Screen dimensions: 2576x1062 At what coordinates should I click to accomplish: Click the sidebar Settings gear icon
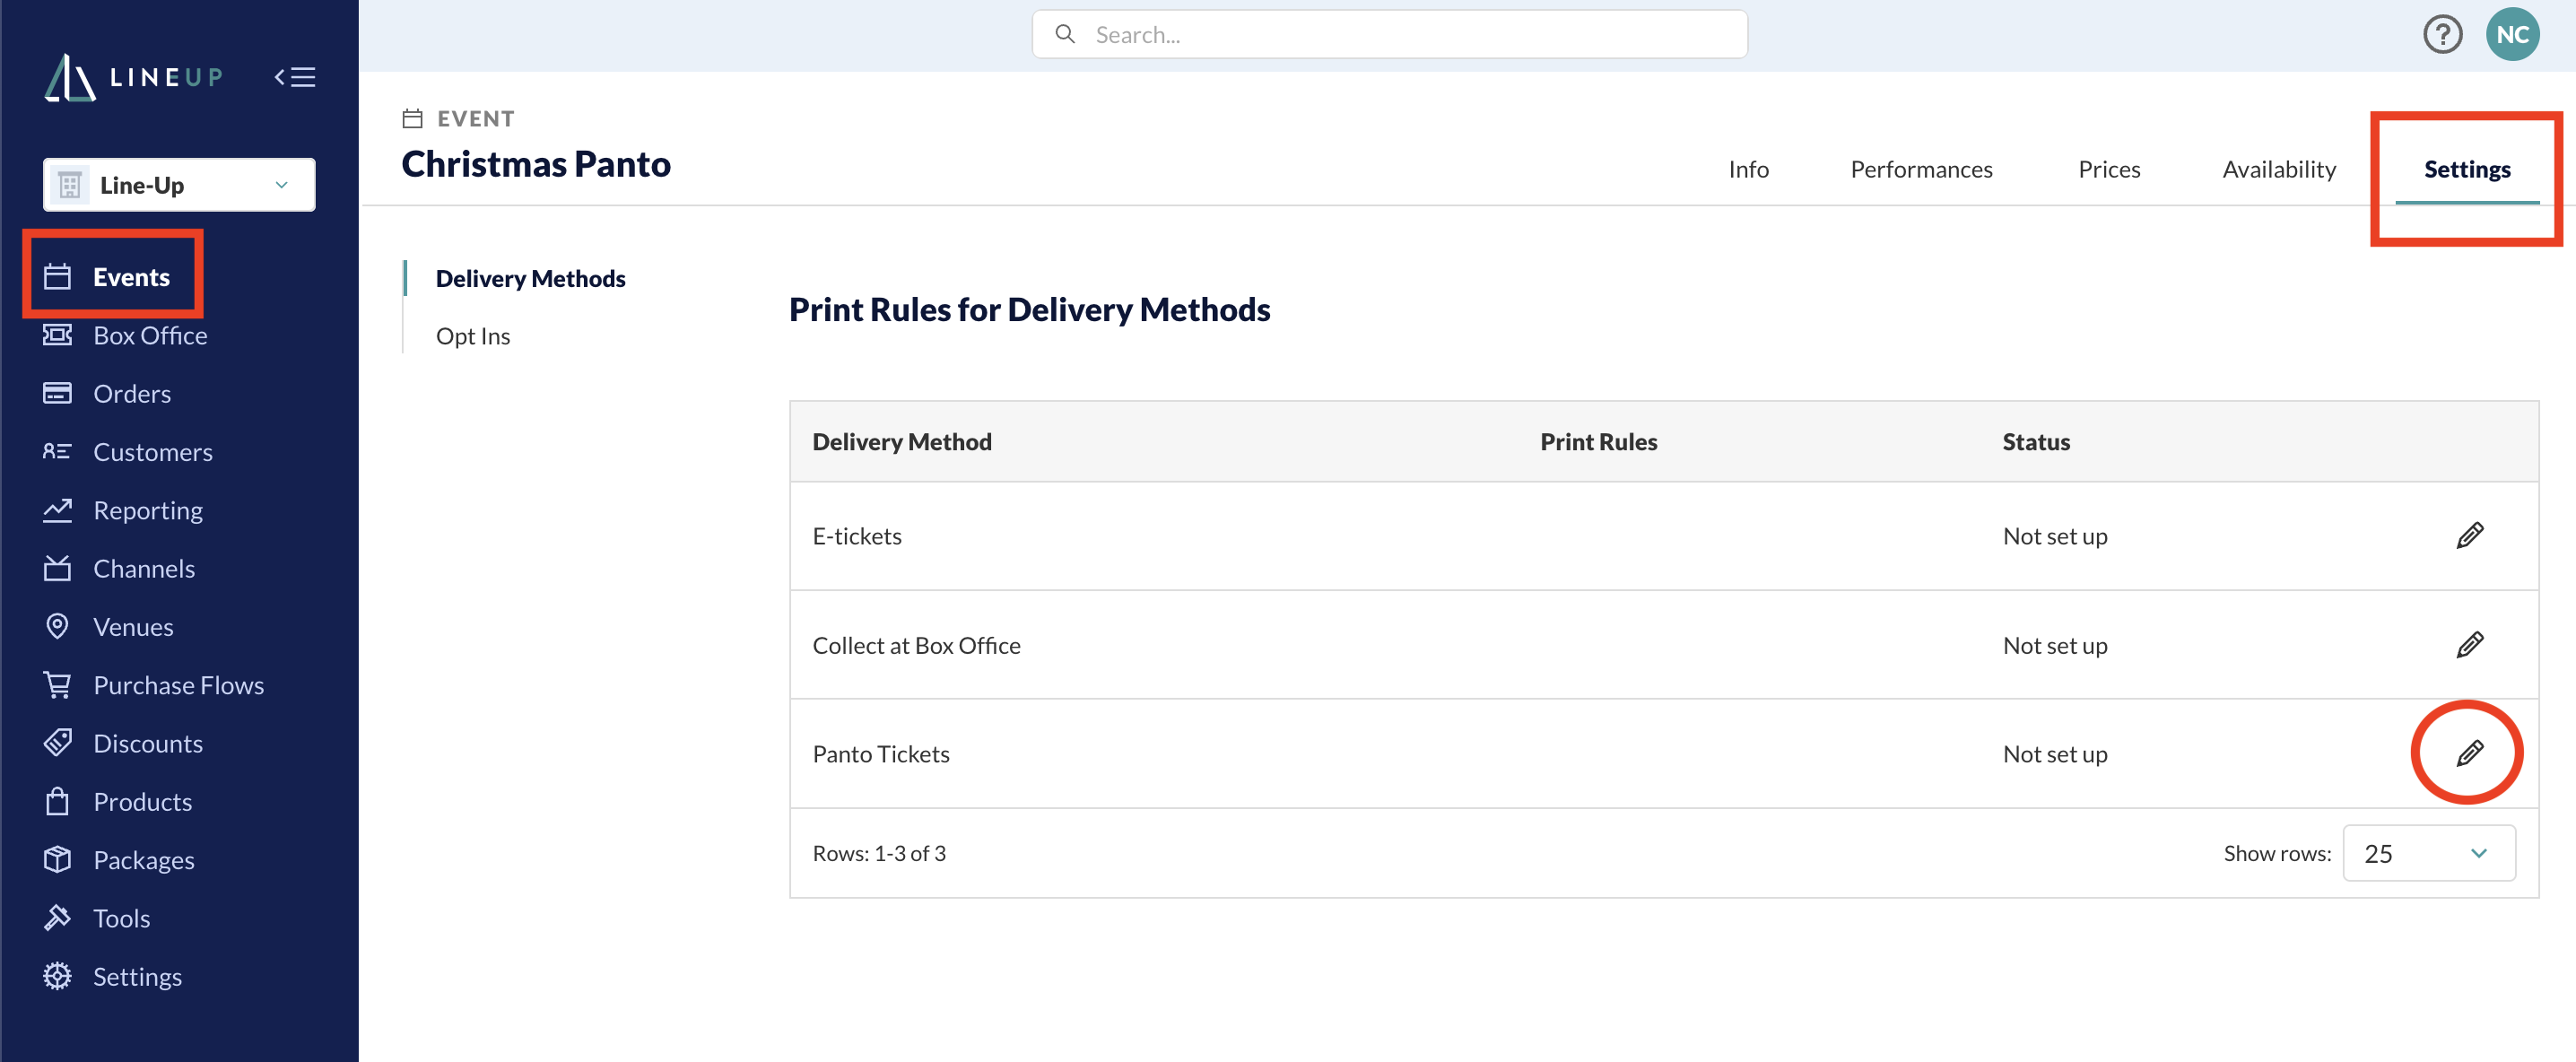click(x=57, y=976)
